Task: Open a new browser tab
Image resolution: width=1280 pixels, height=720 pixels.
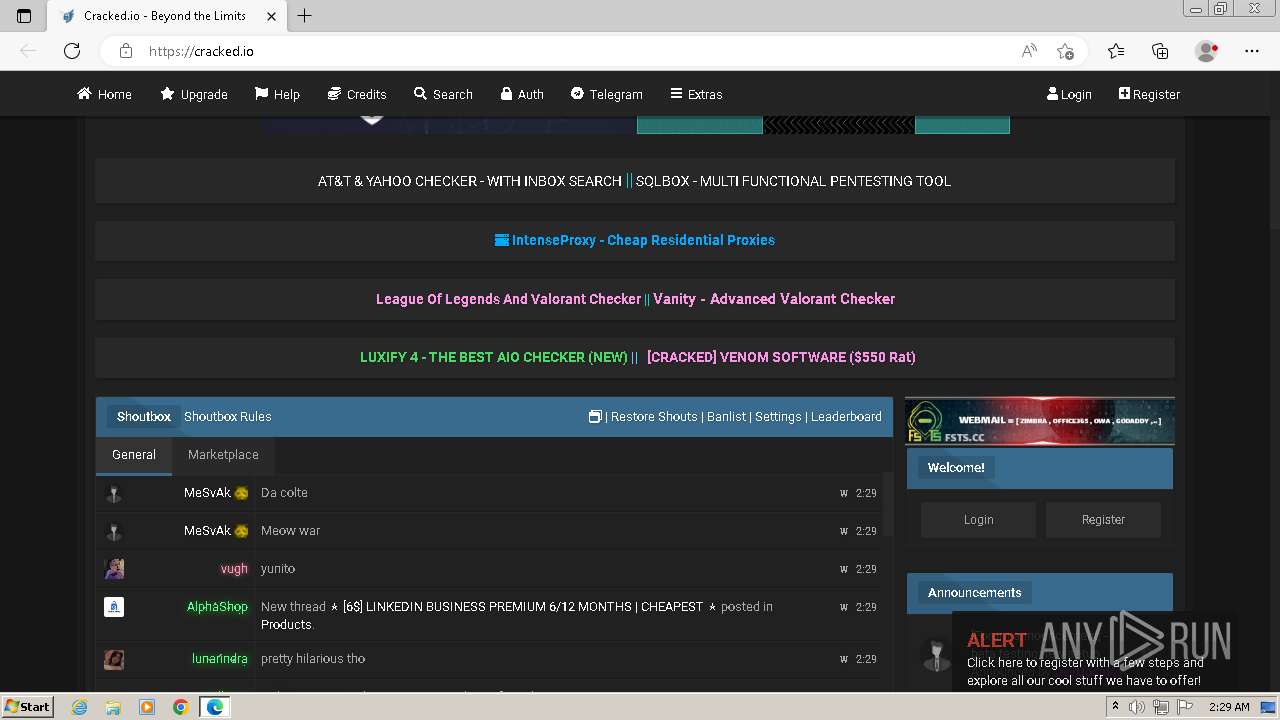Action: tap(305, 15)
